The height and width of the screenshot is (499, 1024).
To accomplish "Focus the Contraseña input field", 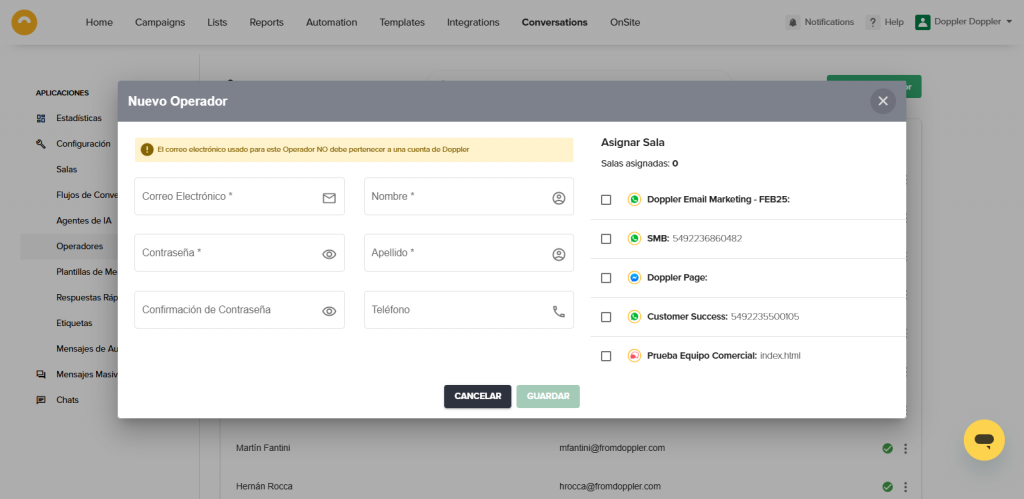I will 239,253.
